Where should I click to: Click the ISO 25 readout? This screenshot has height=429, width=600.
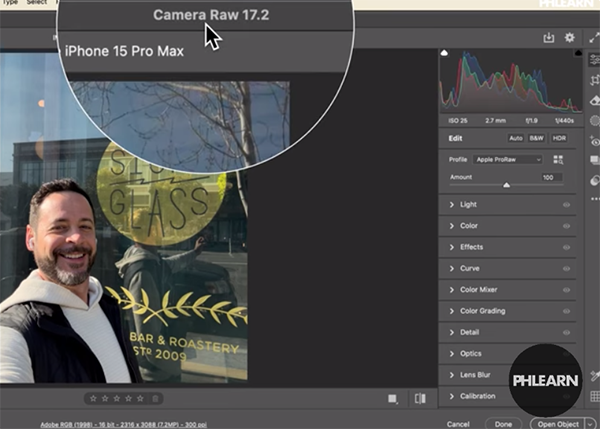click(x=458, y=121)
